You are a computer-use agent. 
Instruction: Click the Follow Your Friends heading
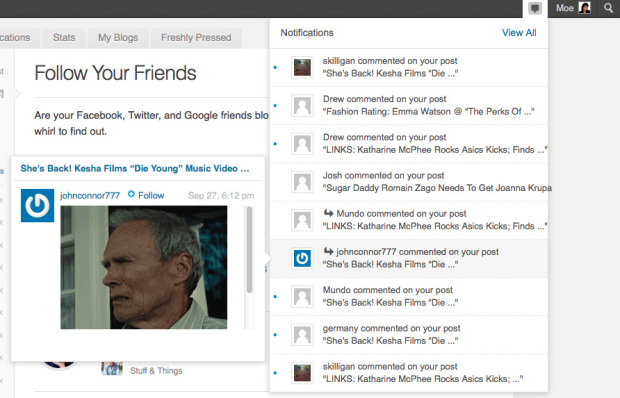[115, 73]
